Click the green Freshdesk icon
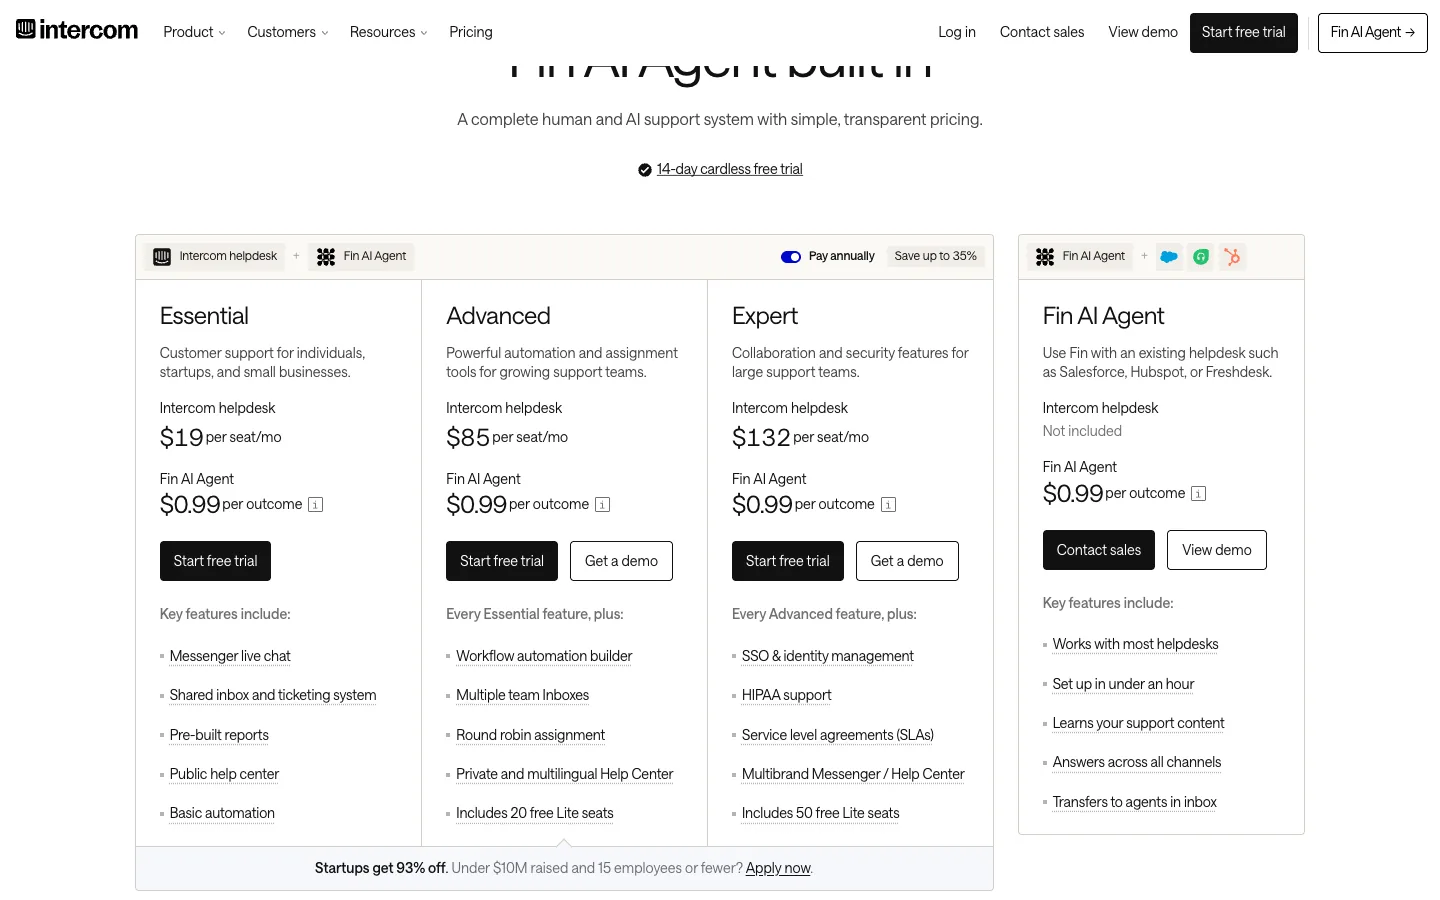 [x=1201, y=257]
